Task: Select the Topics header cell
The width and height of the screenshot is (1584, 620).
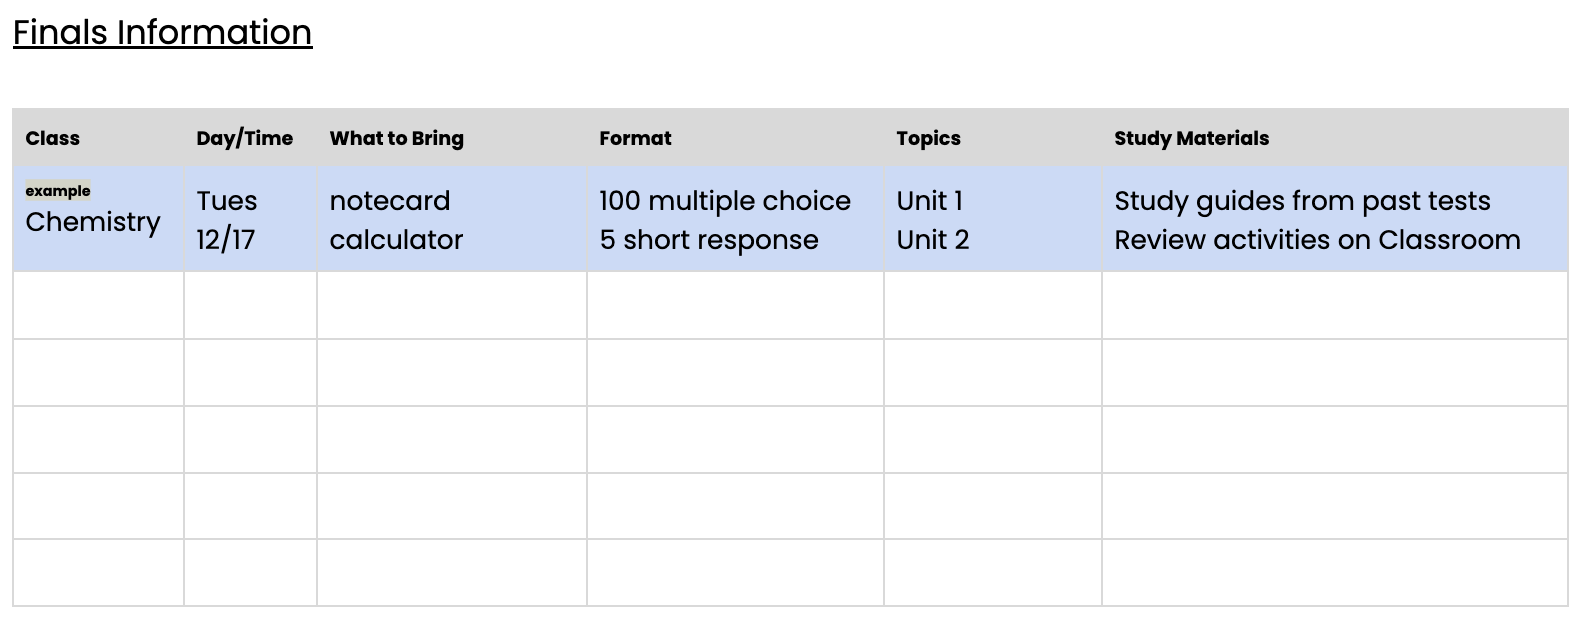Action: [993, 138]
